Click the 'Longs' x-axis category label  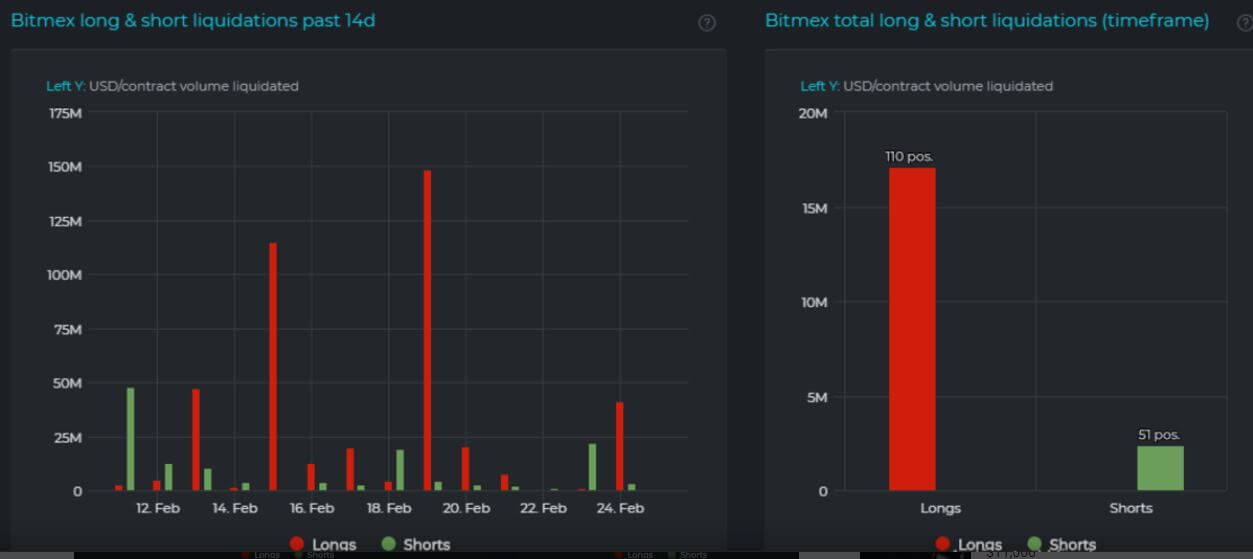(940, 508)
